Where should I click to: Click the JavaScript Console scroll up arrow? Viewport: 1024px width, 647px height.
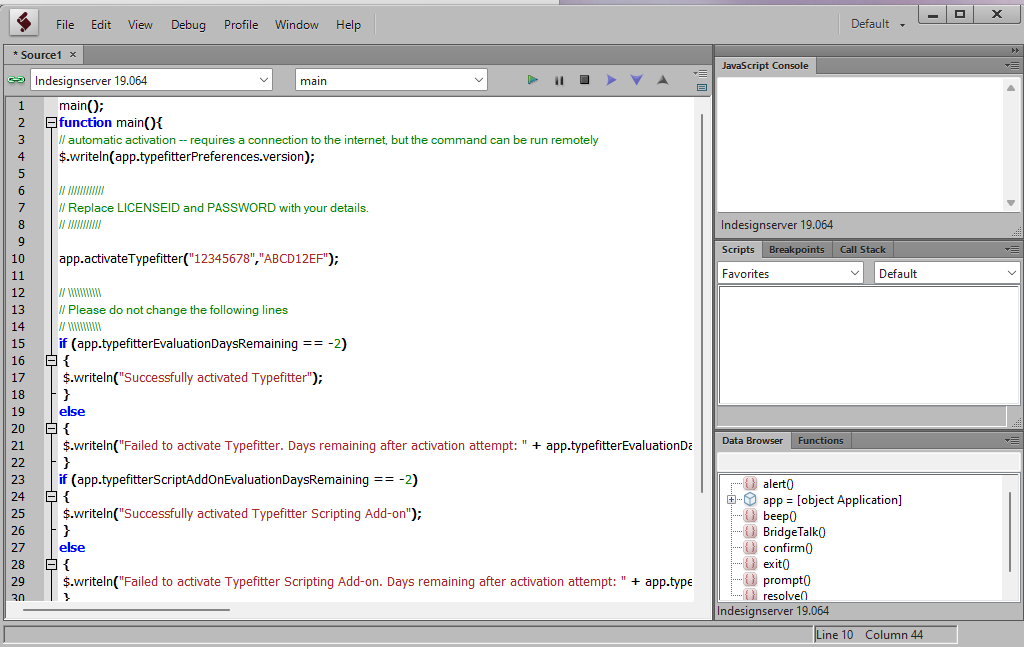(x=1011, y=88)
